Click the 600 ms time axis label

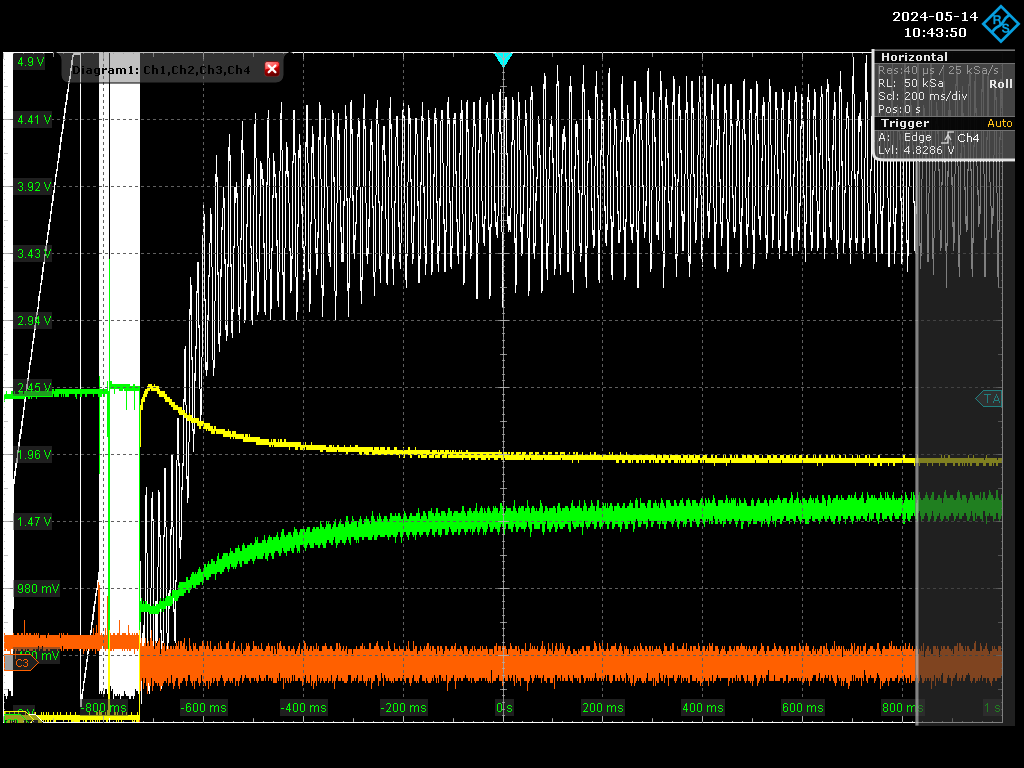pyautogui.click(x=803, y=707)
